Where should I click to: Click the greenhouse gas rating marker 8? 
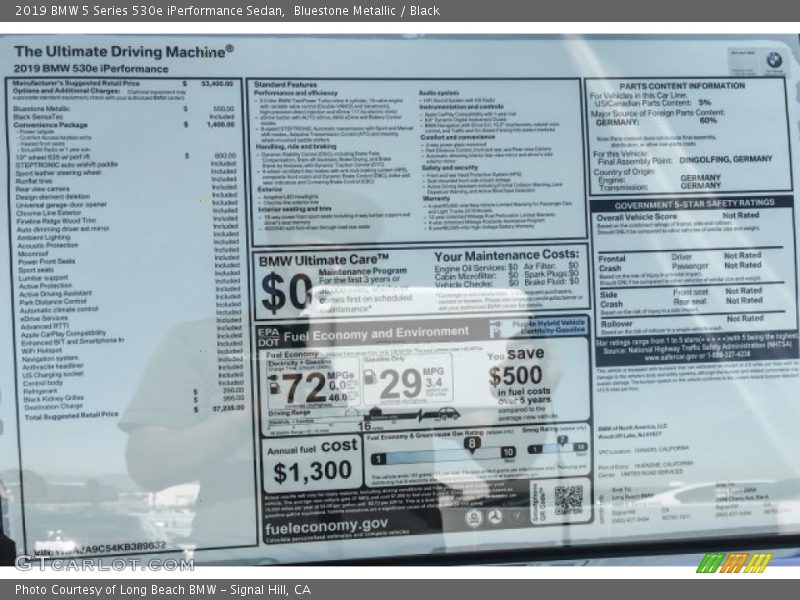tap(472, 444)
